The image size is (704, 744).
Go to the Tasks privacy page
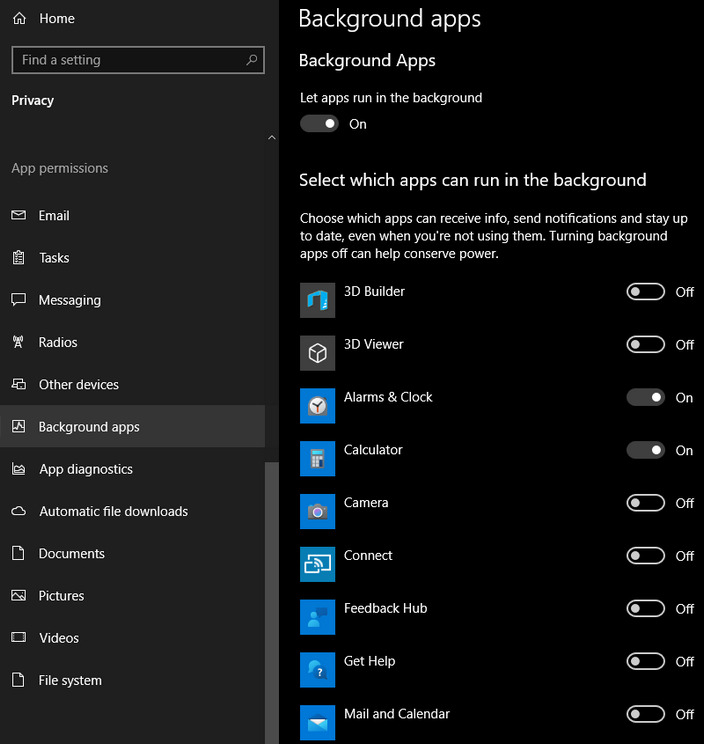point(132,258)
